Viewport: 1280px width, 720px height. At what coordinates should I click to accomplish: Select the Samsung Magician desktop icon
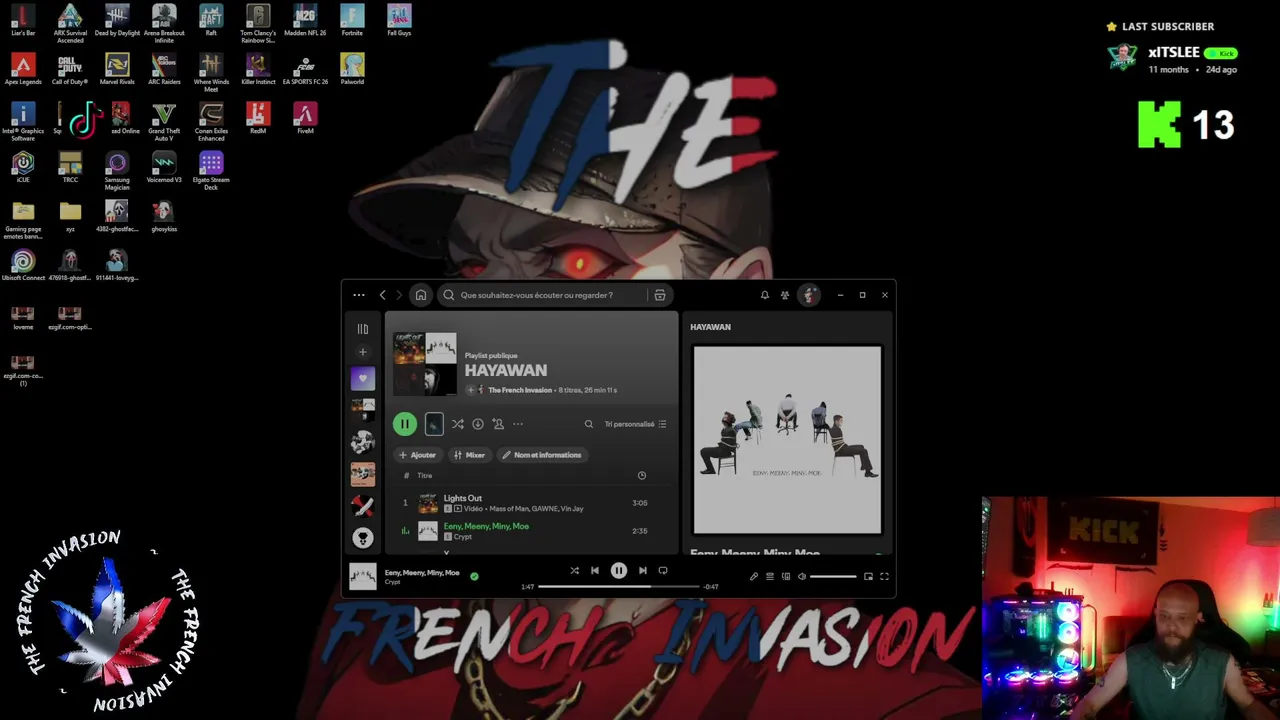117,171
